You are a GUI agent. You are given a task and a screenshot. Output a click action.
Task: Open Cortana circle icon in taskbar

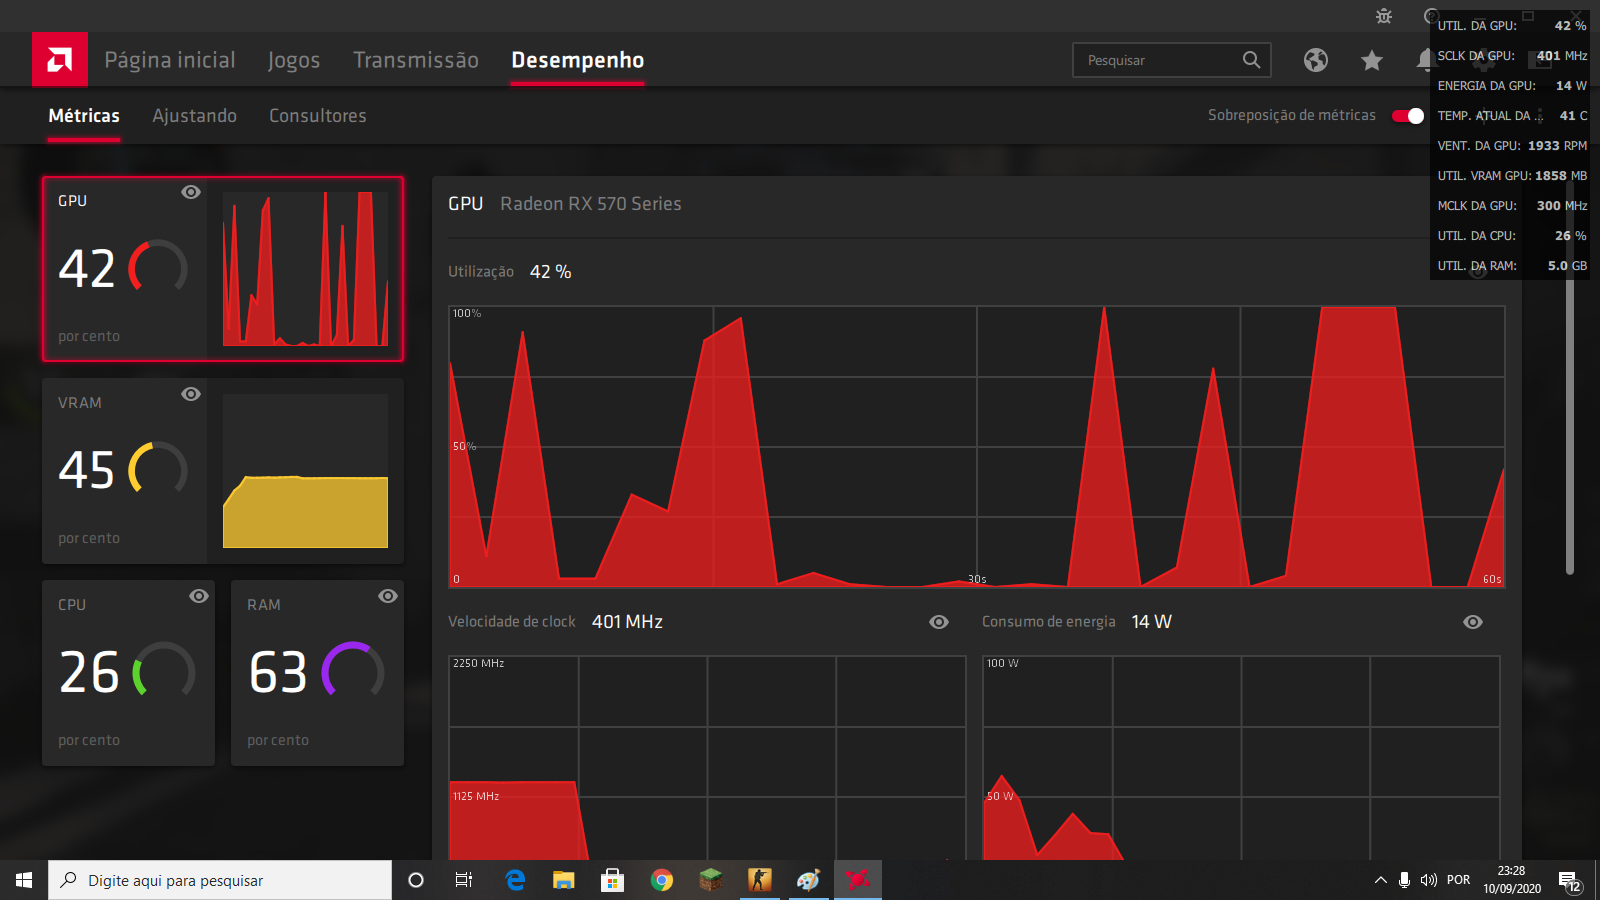click(416, 880)
